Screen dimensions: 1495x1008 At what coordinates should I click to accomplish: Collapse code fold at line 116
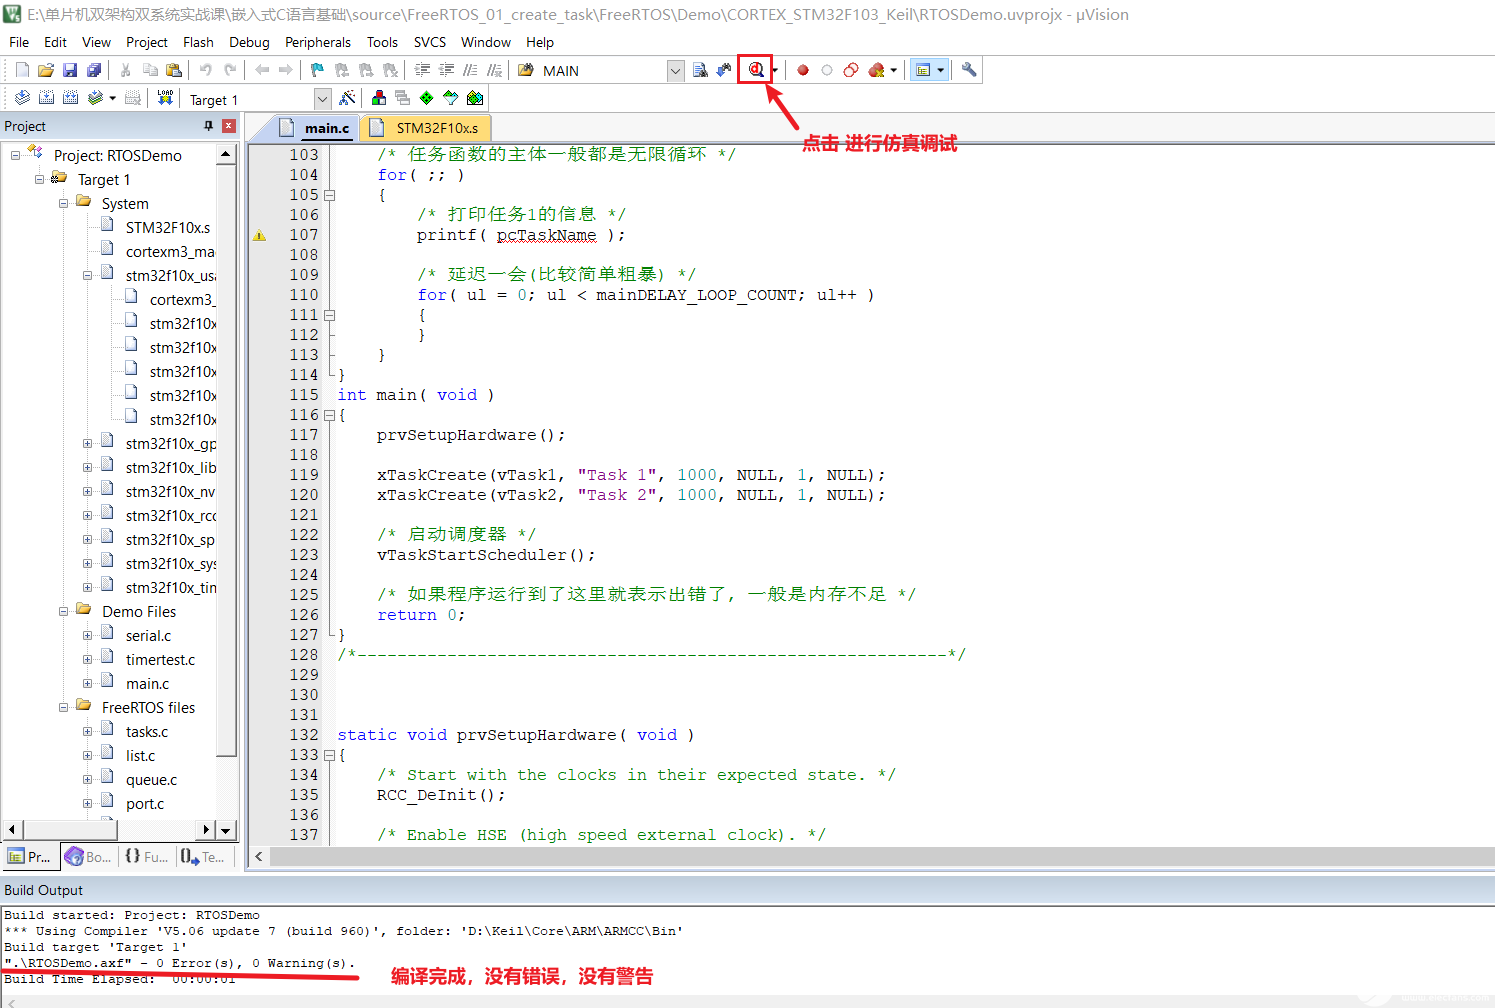(x=329, y=415)
